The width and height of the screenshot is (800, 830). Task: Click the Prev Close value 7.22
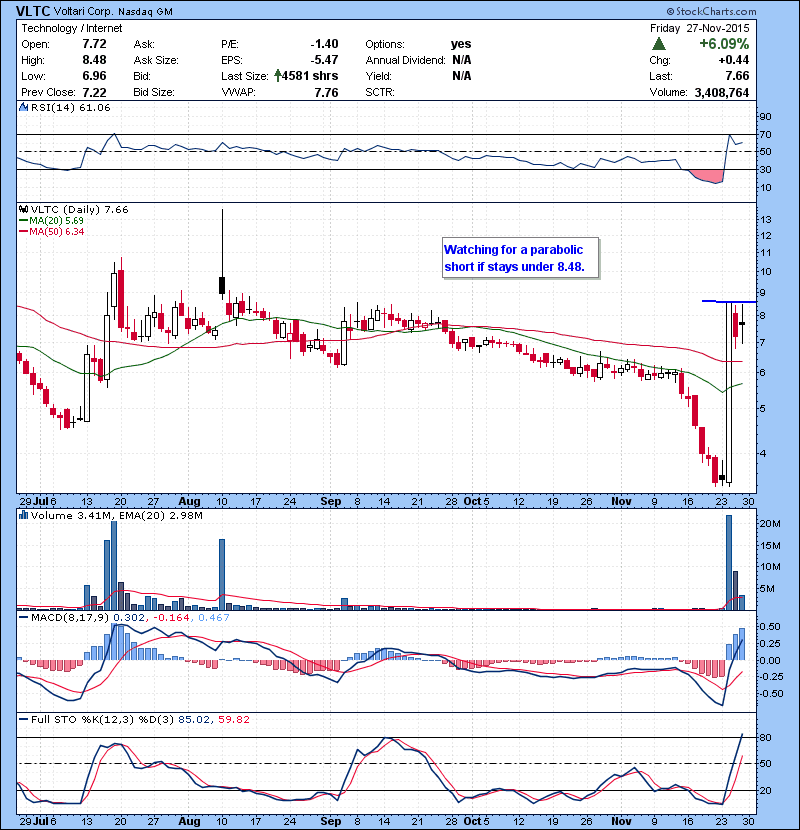94,92
